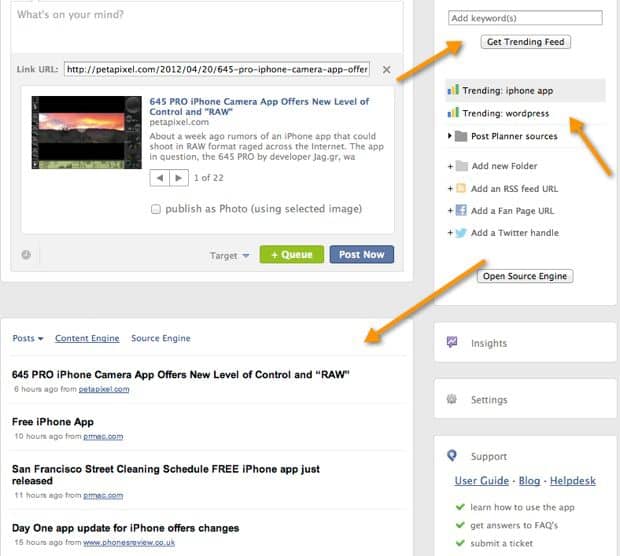Show next thumbnail image
The height and width of the screenshot is (556, 620).
click(x=179, y=178)
